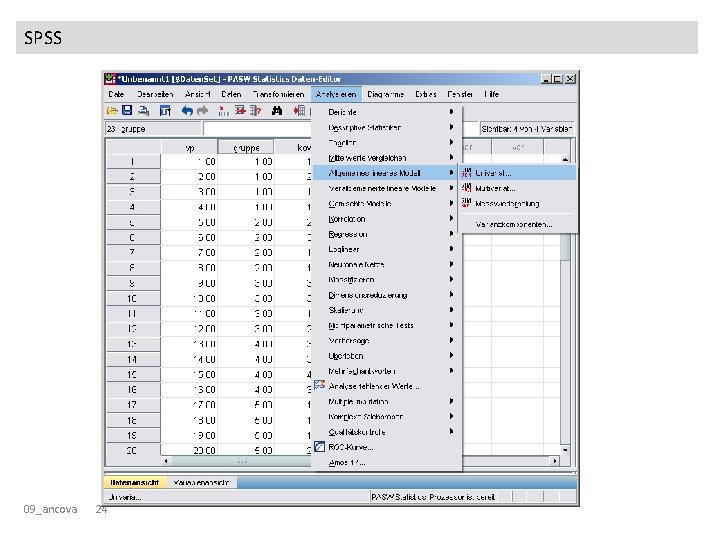The image size is (720, 540).
Task: Open the Transformieren menu
Action: click(x=278, y=94)
